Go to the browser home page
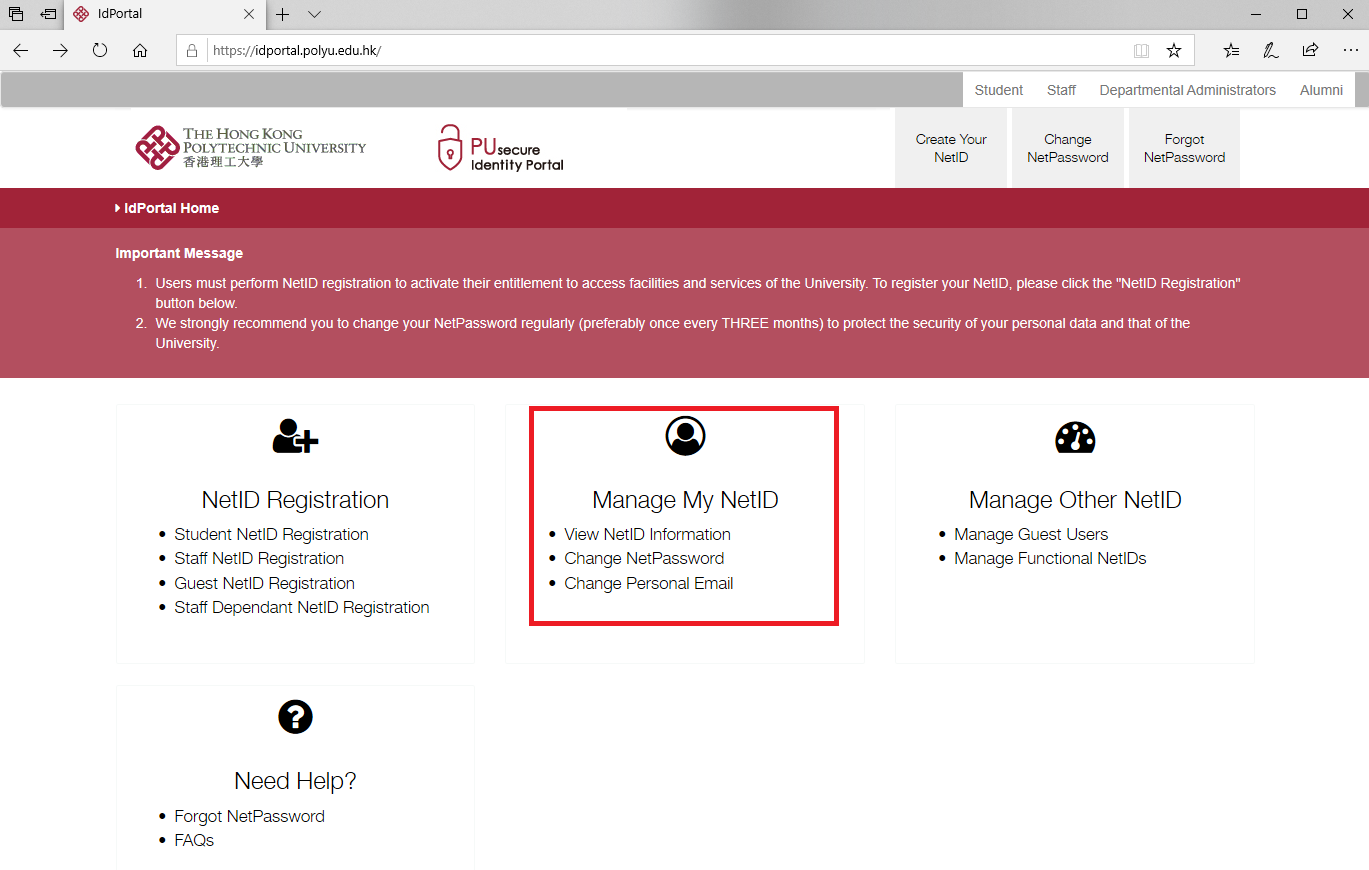Viewport: 1369px width, 870px height. 140,50
